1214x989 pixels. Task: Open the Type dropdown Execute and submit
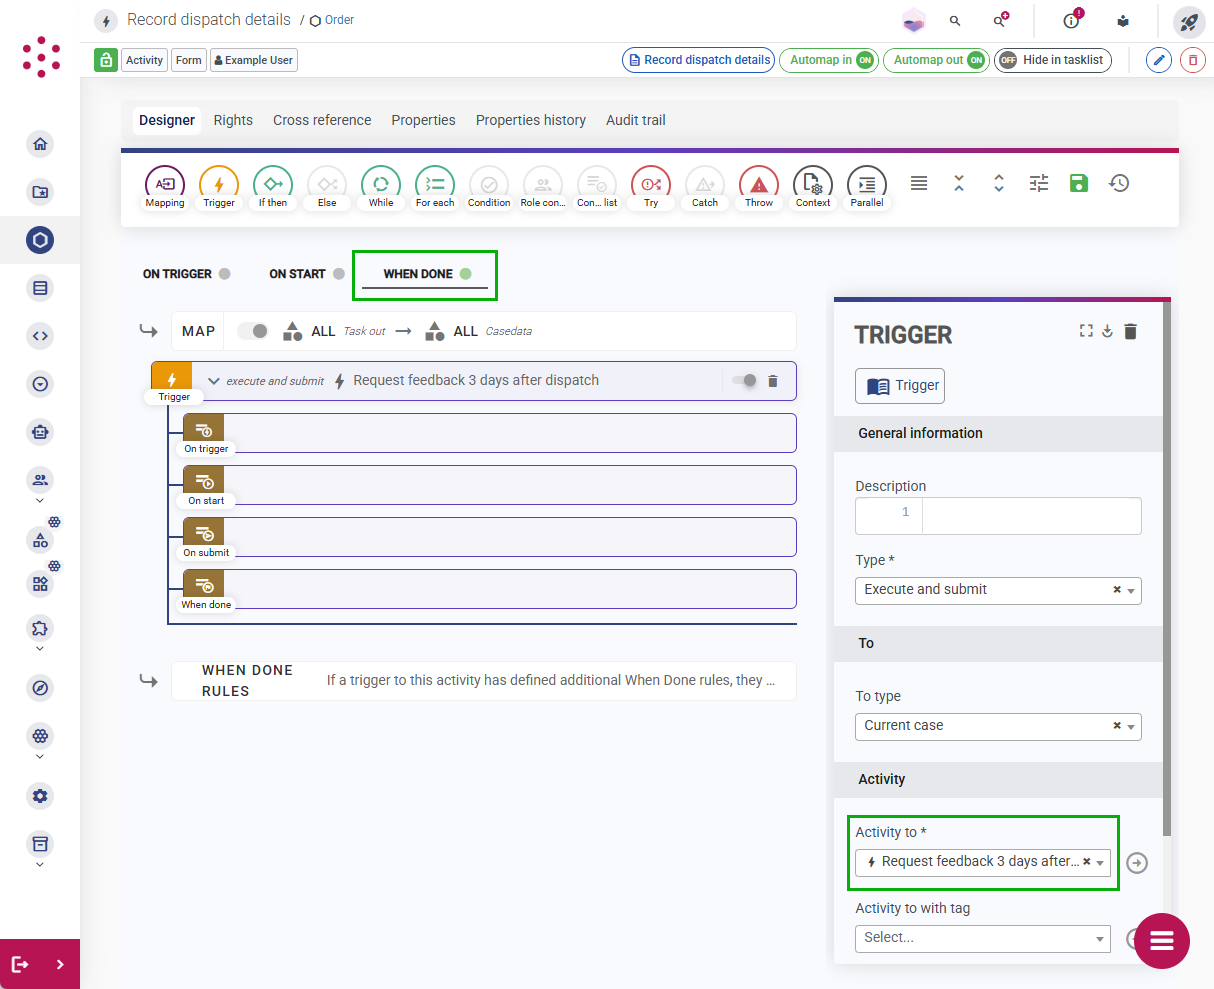(x=998, y=590)
